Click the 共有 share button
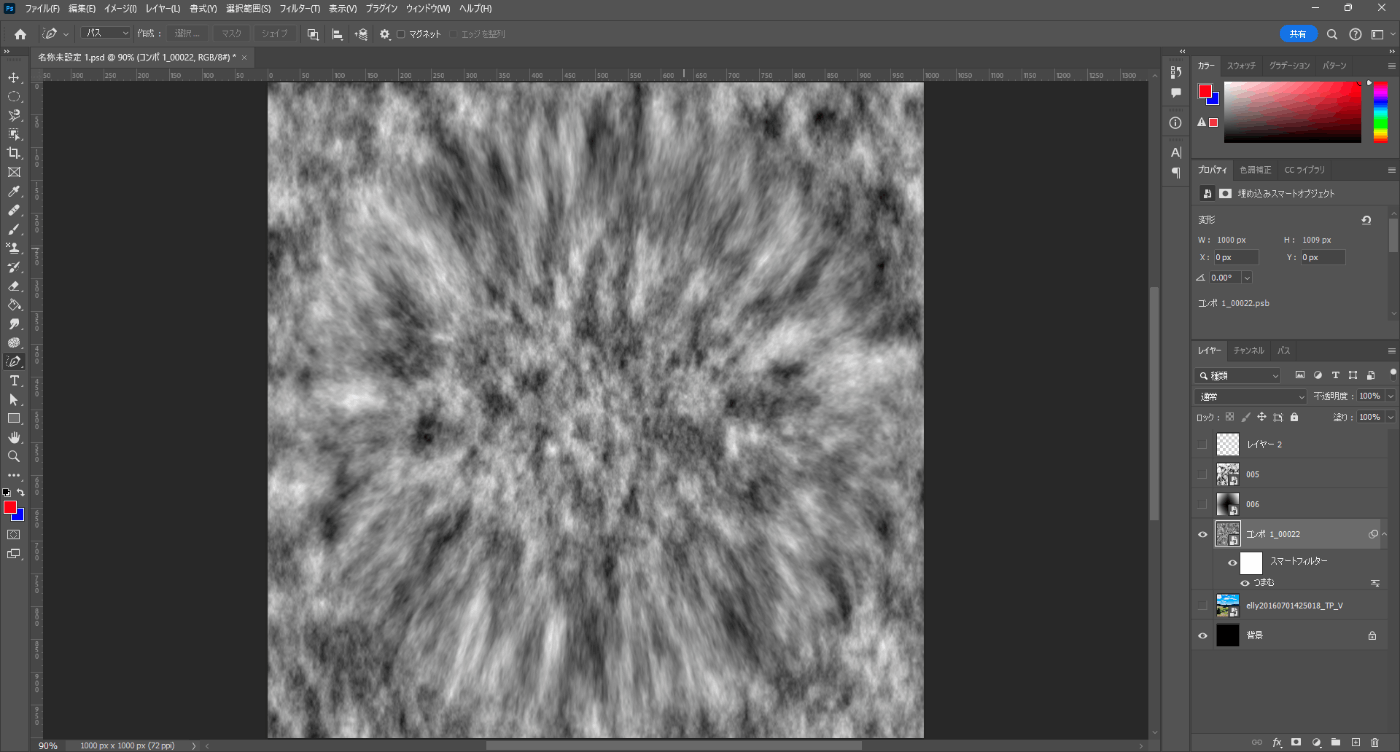This screenshot has height=752, width=1400. [x=1298, y=34]
